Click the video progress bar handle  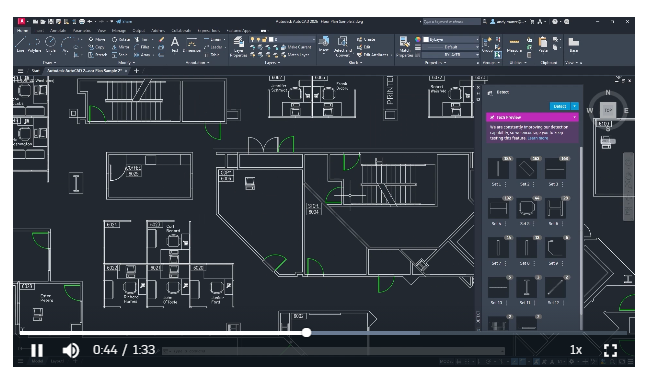(x=306, y=332)
